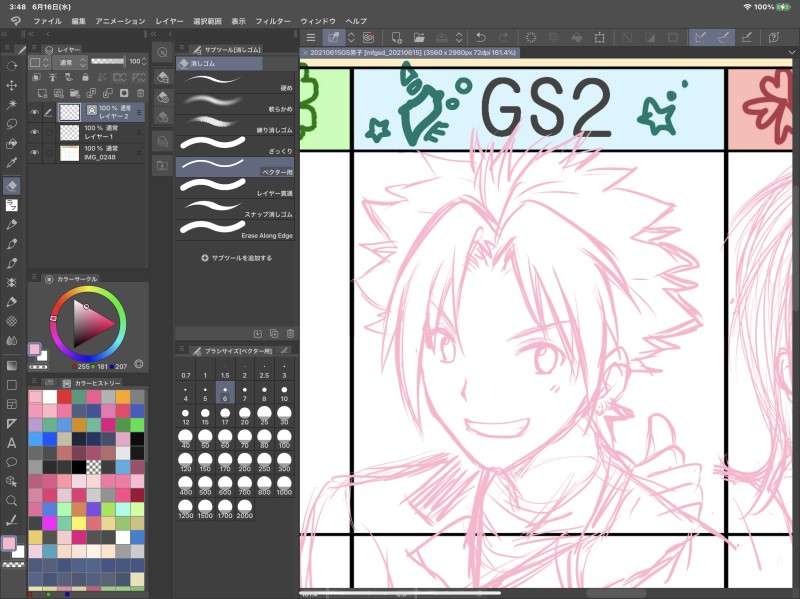Hide レイヤー 1 with its eye icon
The image size is (800, 599).
click(34, 132)
